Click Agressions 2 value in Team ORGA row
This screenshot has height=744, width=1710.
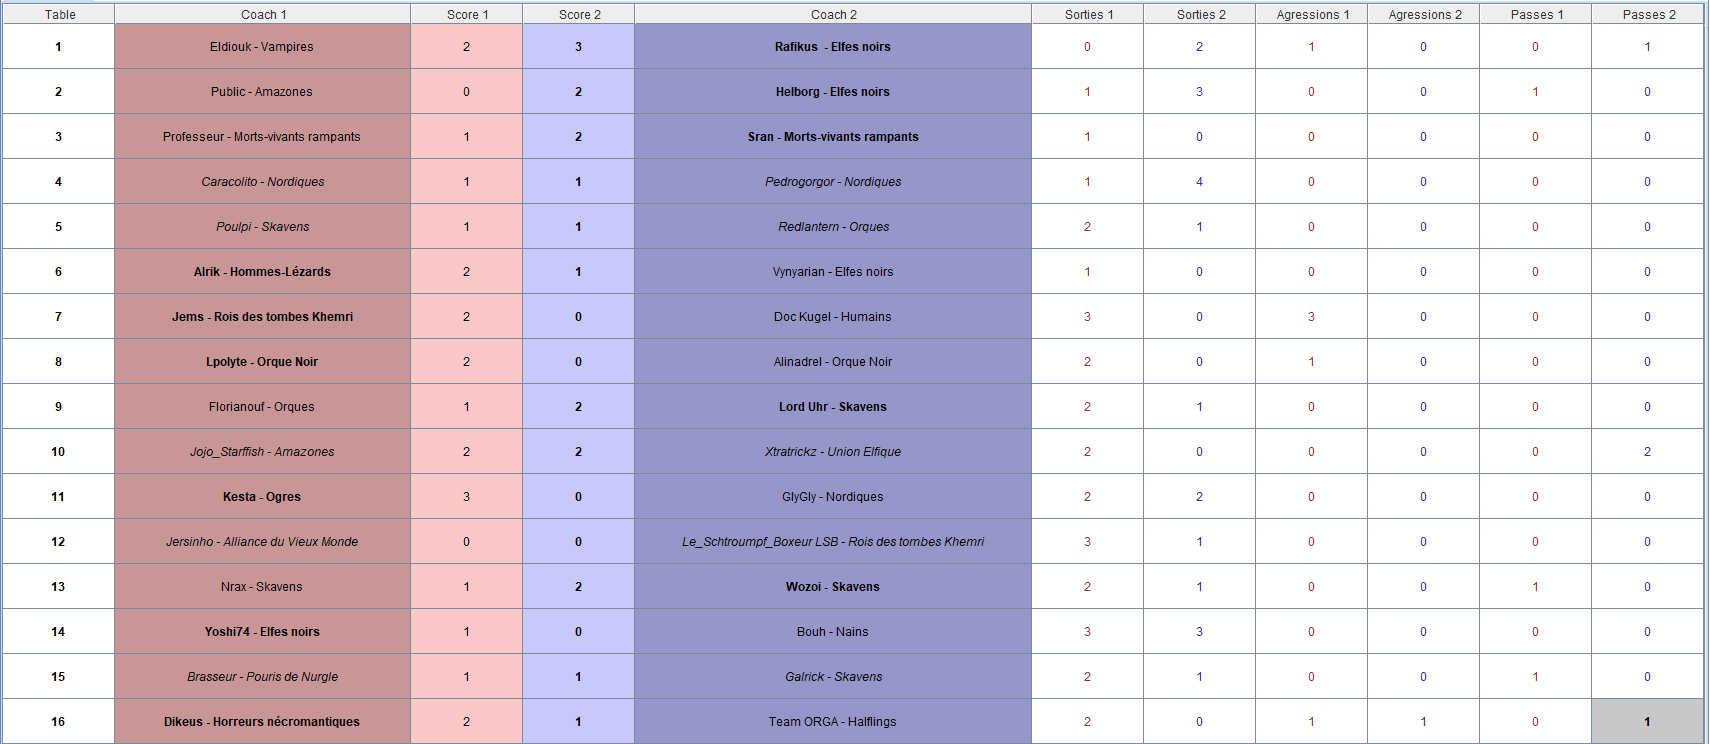[1423, 722]
